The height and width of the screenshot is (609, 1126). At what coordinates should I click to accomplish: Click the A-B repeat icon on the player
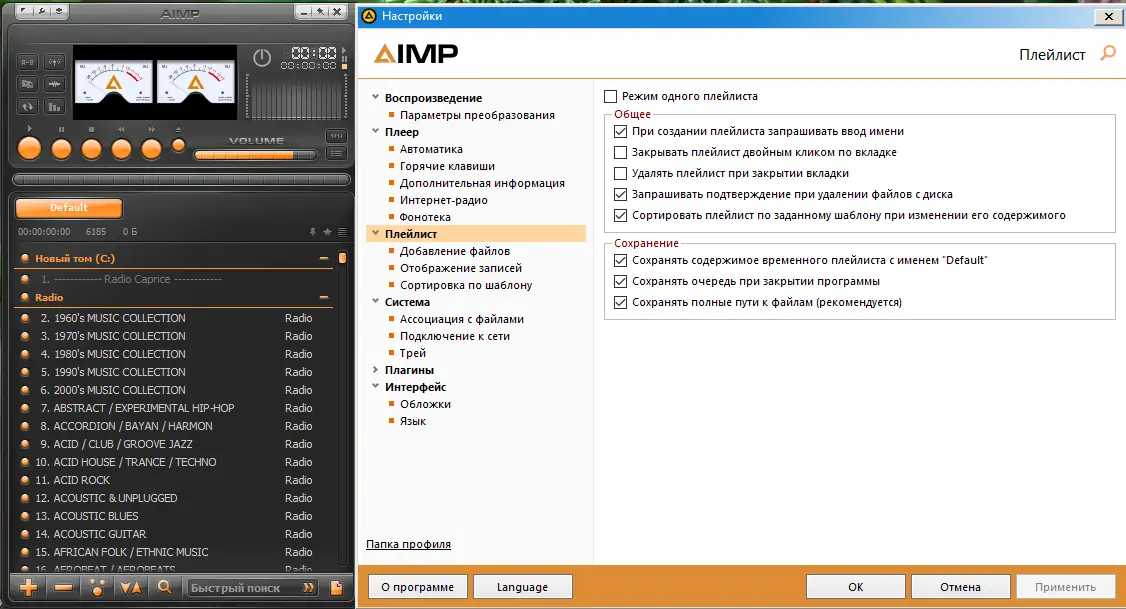click(27, 62)
